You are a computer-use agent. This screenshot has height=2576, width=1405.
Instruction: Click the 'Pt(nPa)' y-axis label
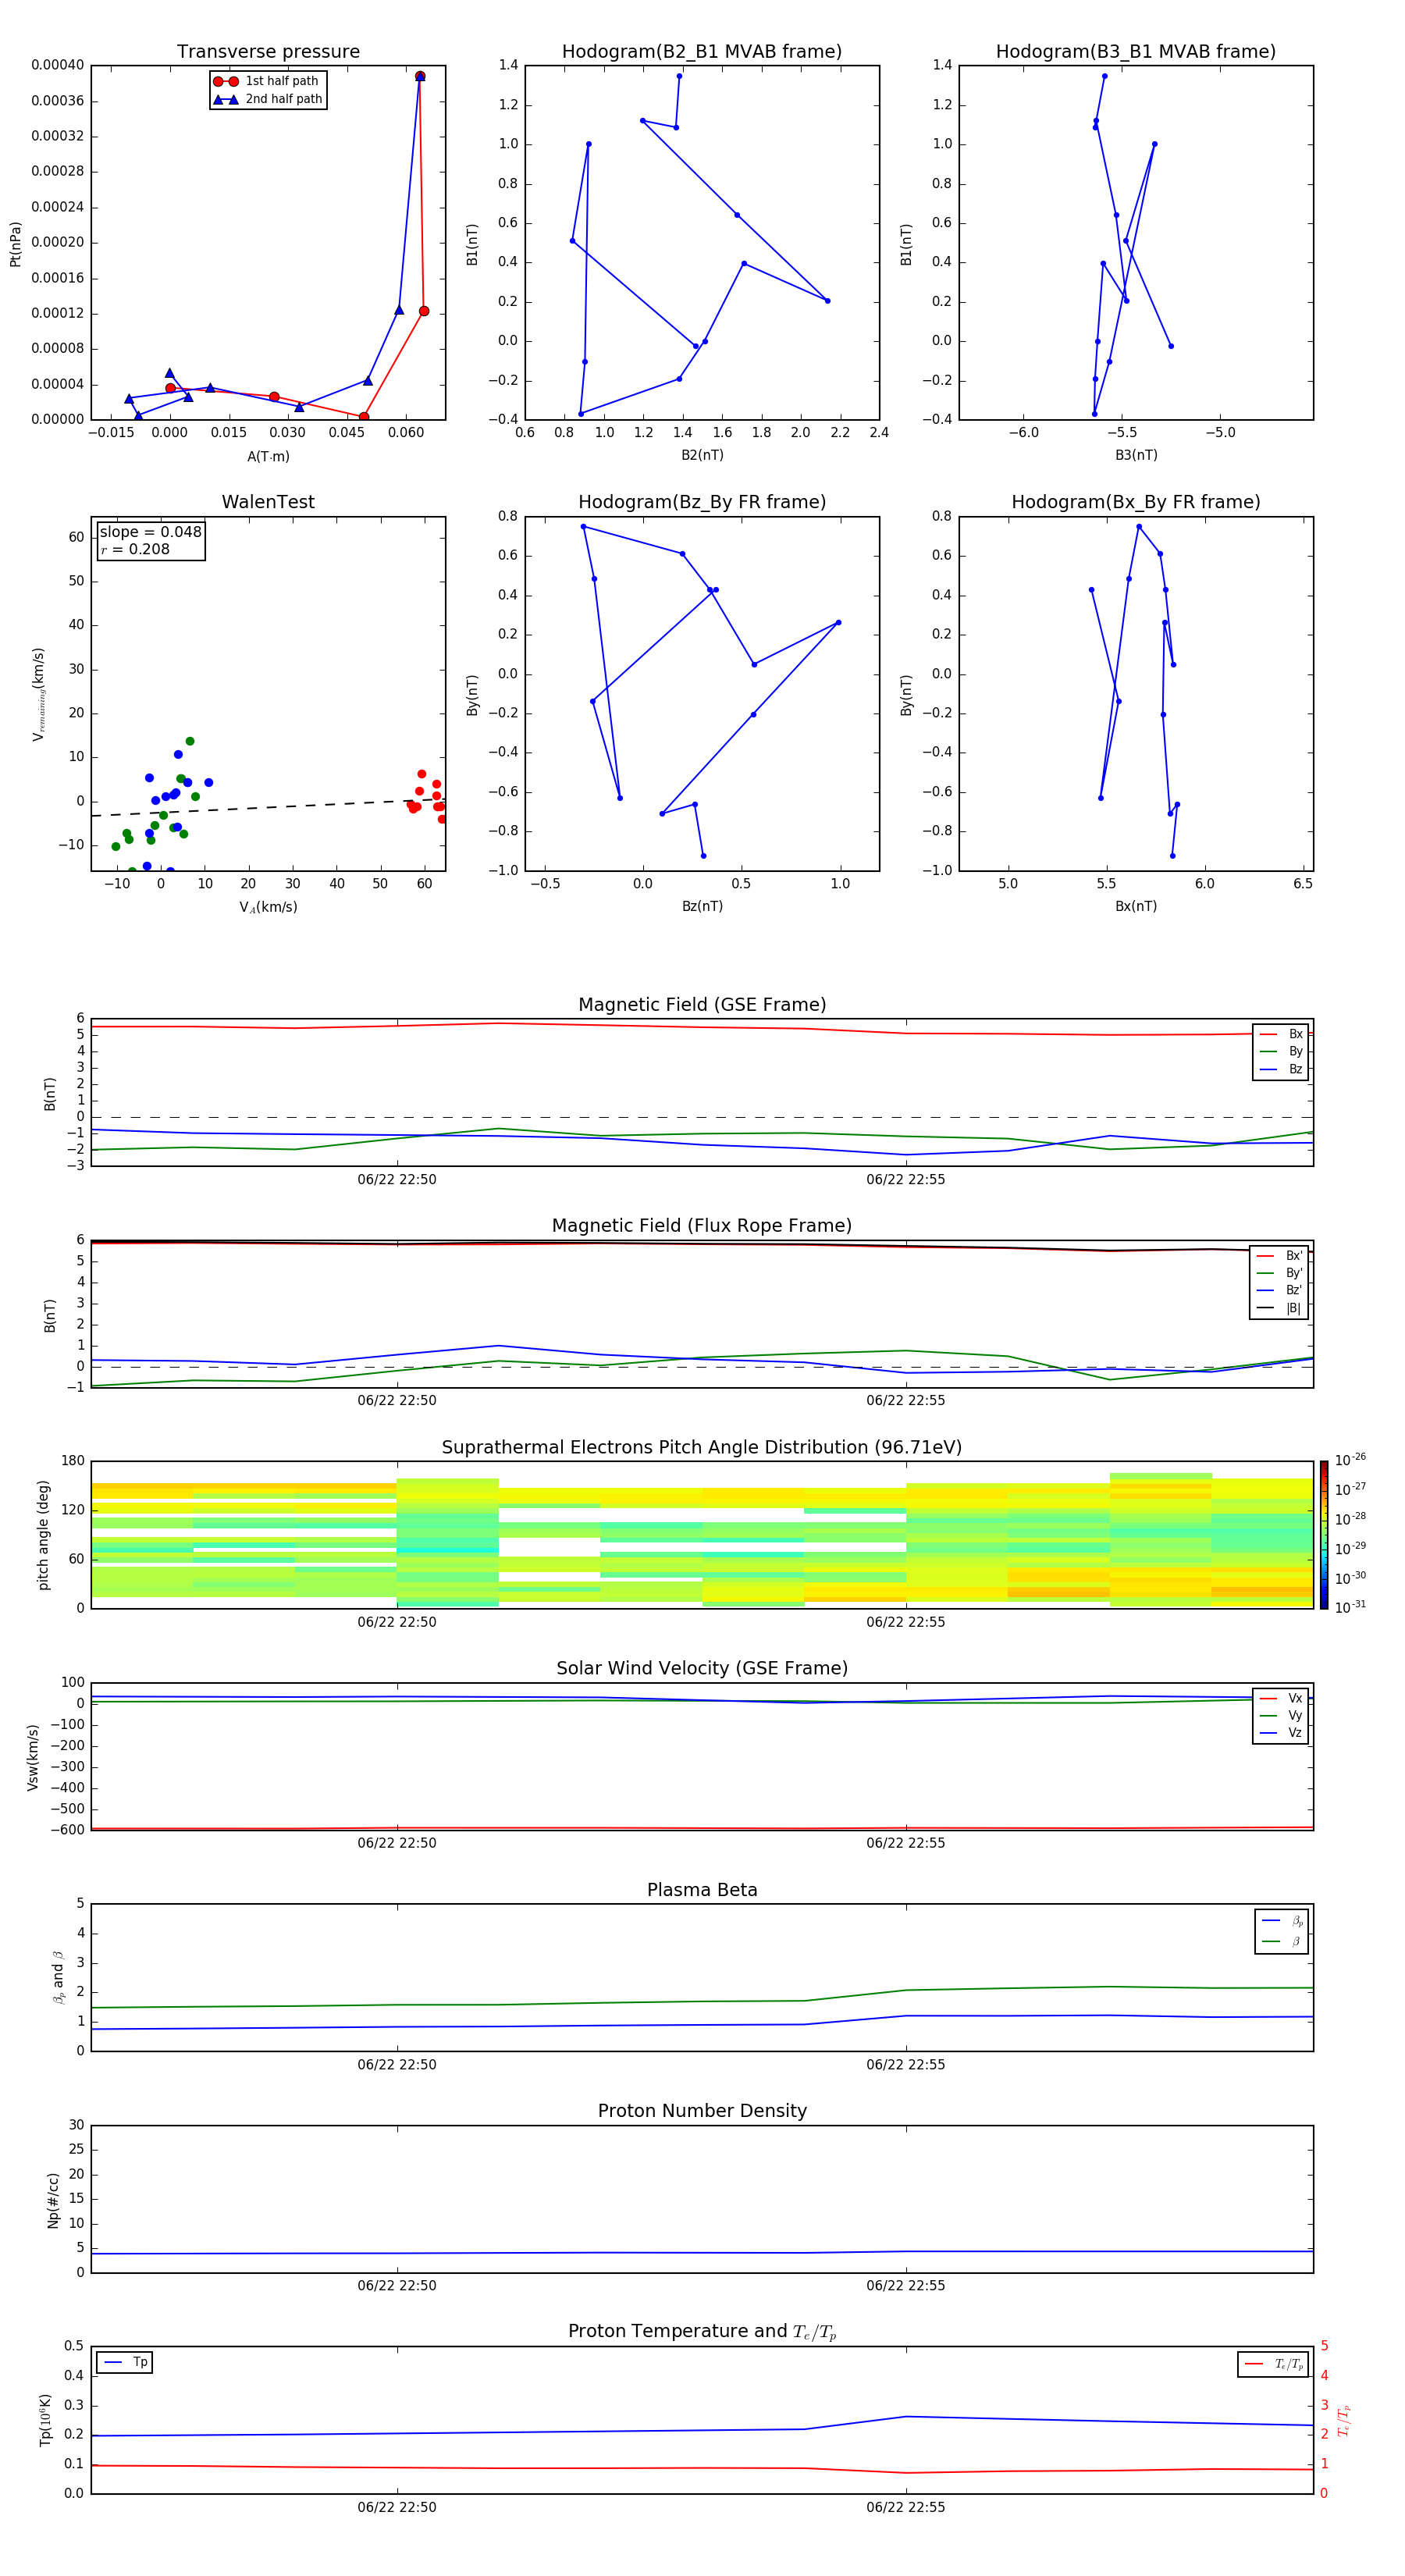[15, 244]
